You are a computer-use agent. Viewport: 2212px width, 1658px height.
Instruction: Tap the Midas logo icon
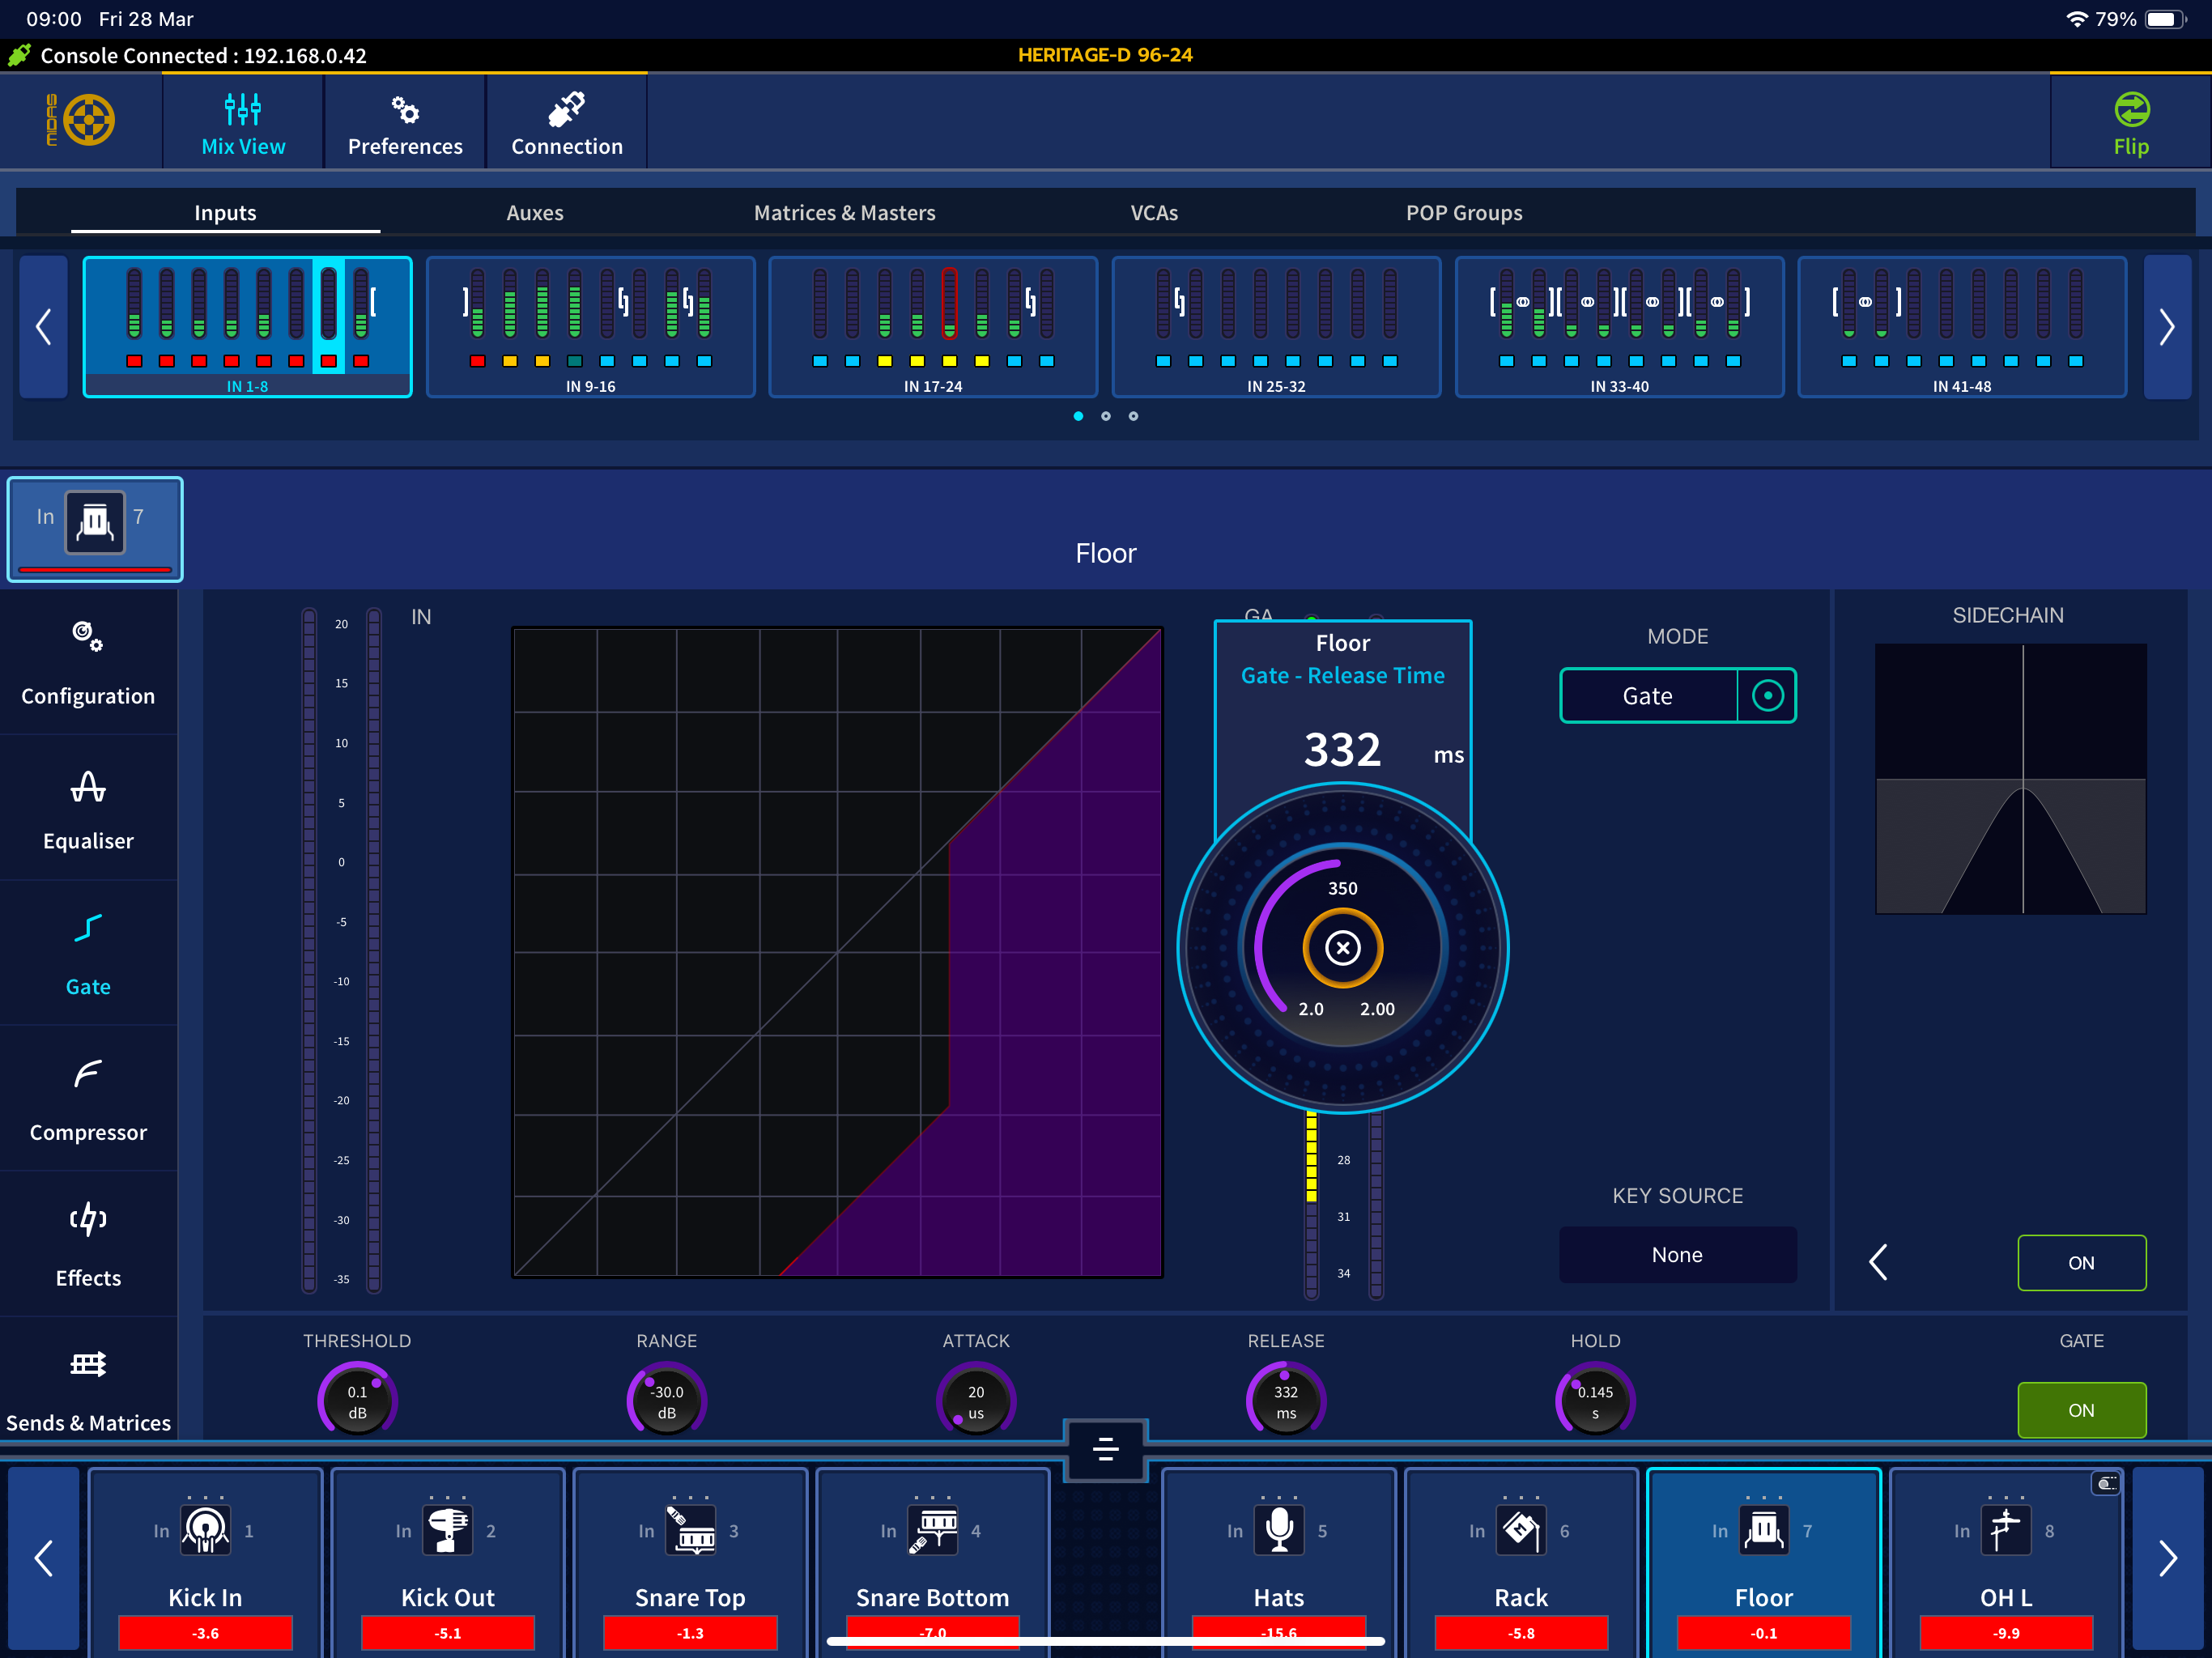click(82, 120)
